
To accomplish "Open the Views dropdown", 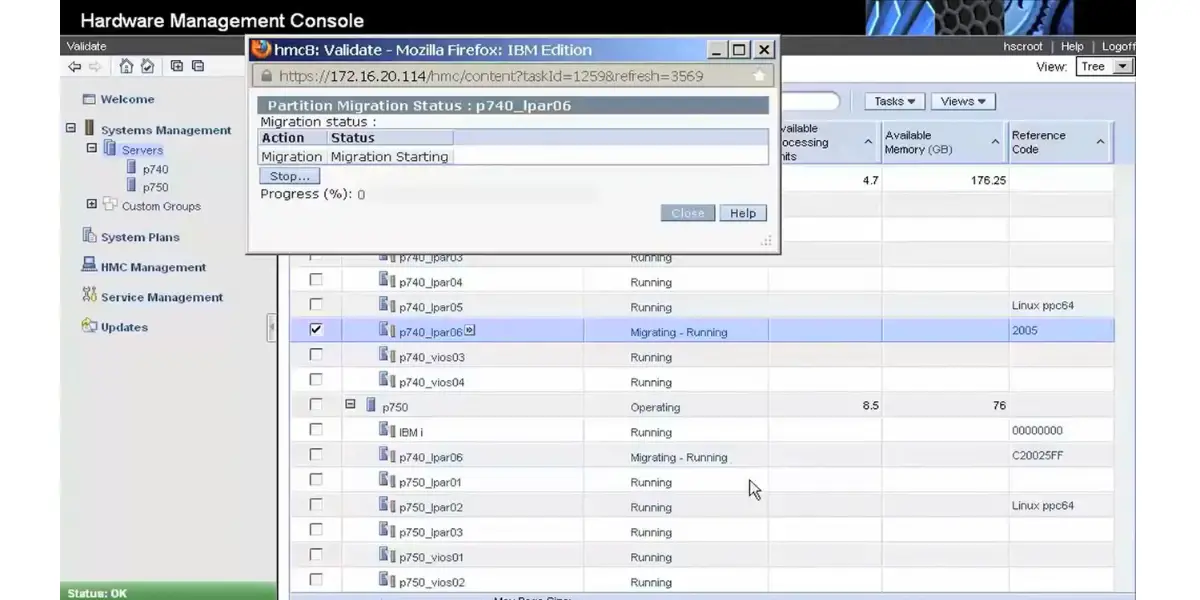I will pyautogui.click(x=963, y=101).
